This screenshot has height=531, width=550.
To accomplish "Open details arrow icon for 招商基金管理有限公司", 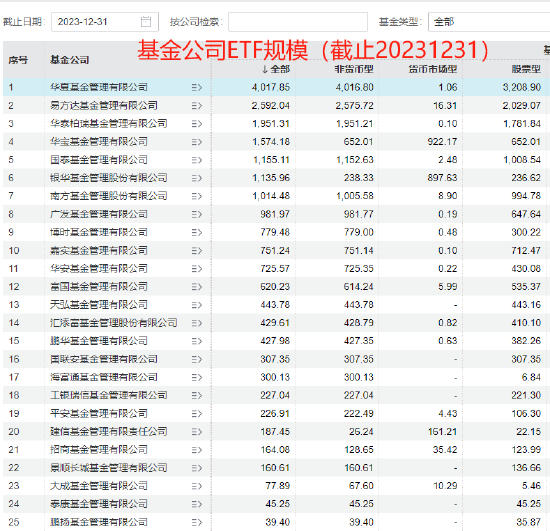I will click(x=197, y=450).
